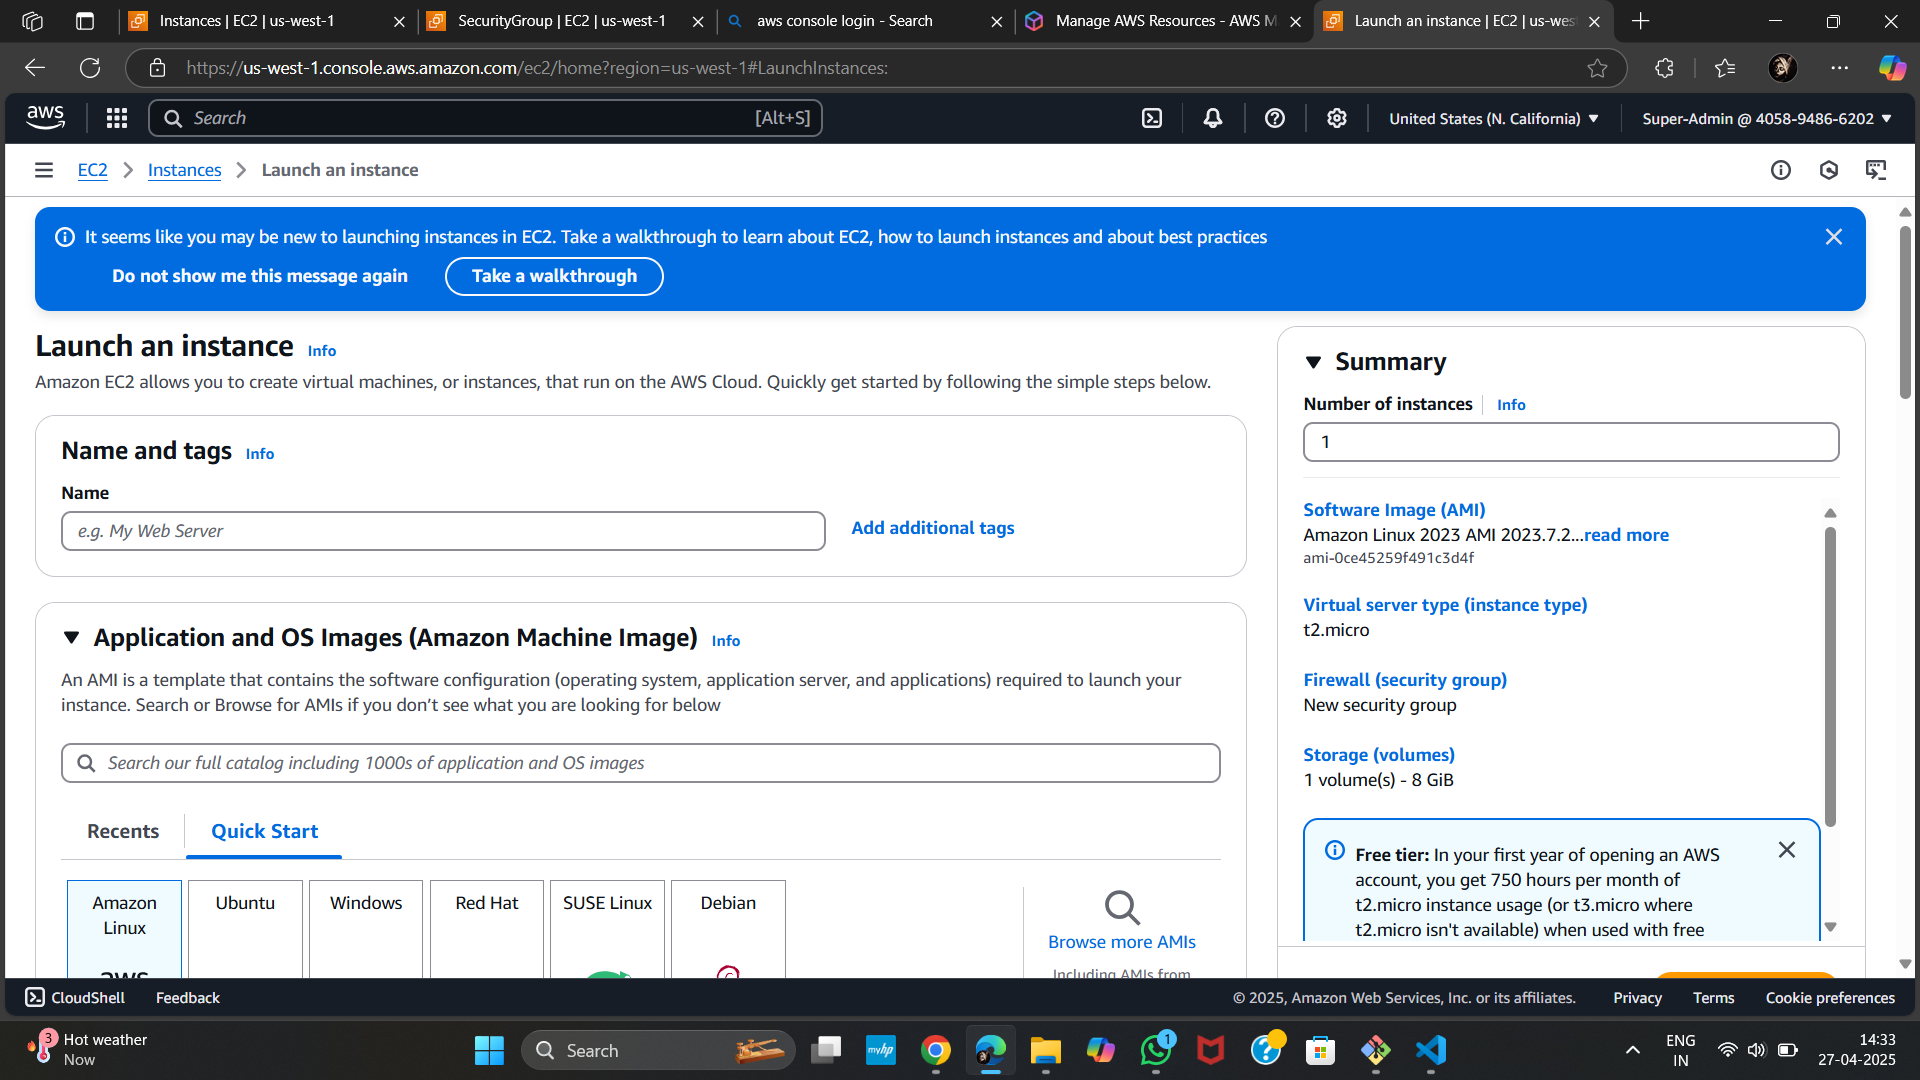Switch to the aws console login Search tab
Viewport: 1920px width, 1080px height.
(x=864, y=21)
